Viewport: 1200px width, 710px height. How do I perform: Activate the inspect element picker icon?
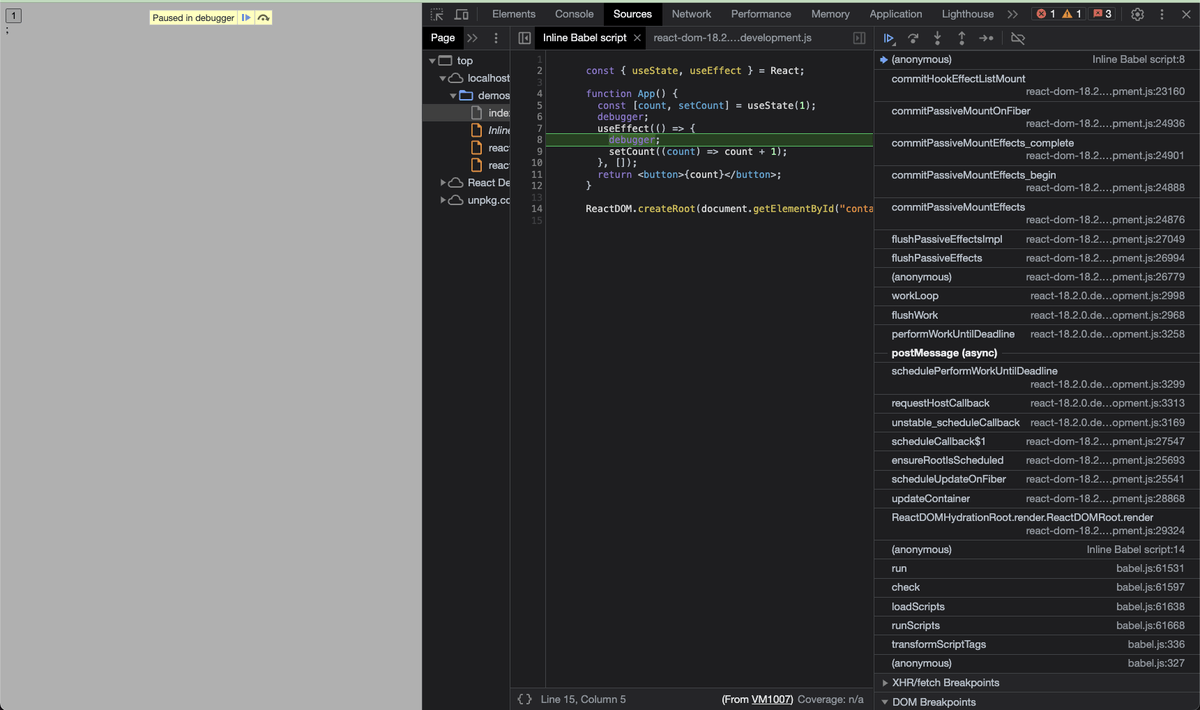(x=437, y=14)
